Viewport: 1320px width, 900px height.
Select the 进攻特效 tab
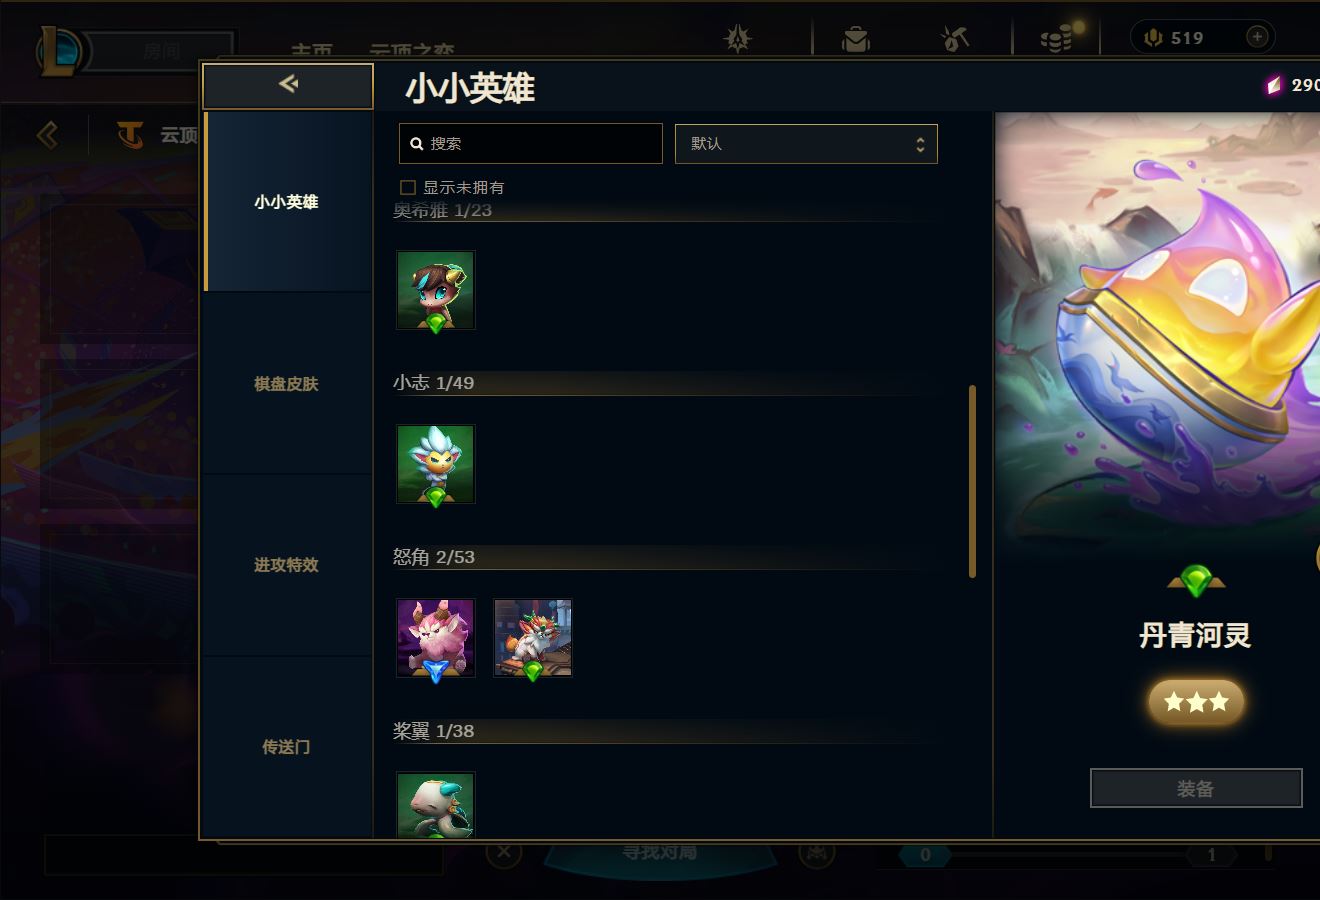click(287, 565)
